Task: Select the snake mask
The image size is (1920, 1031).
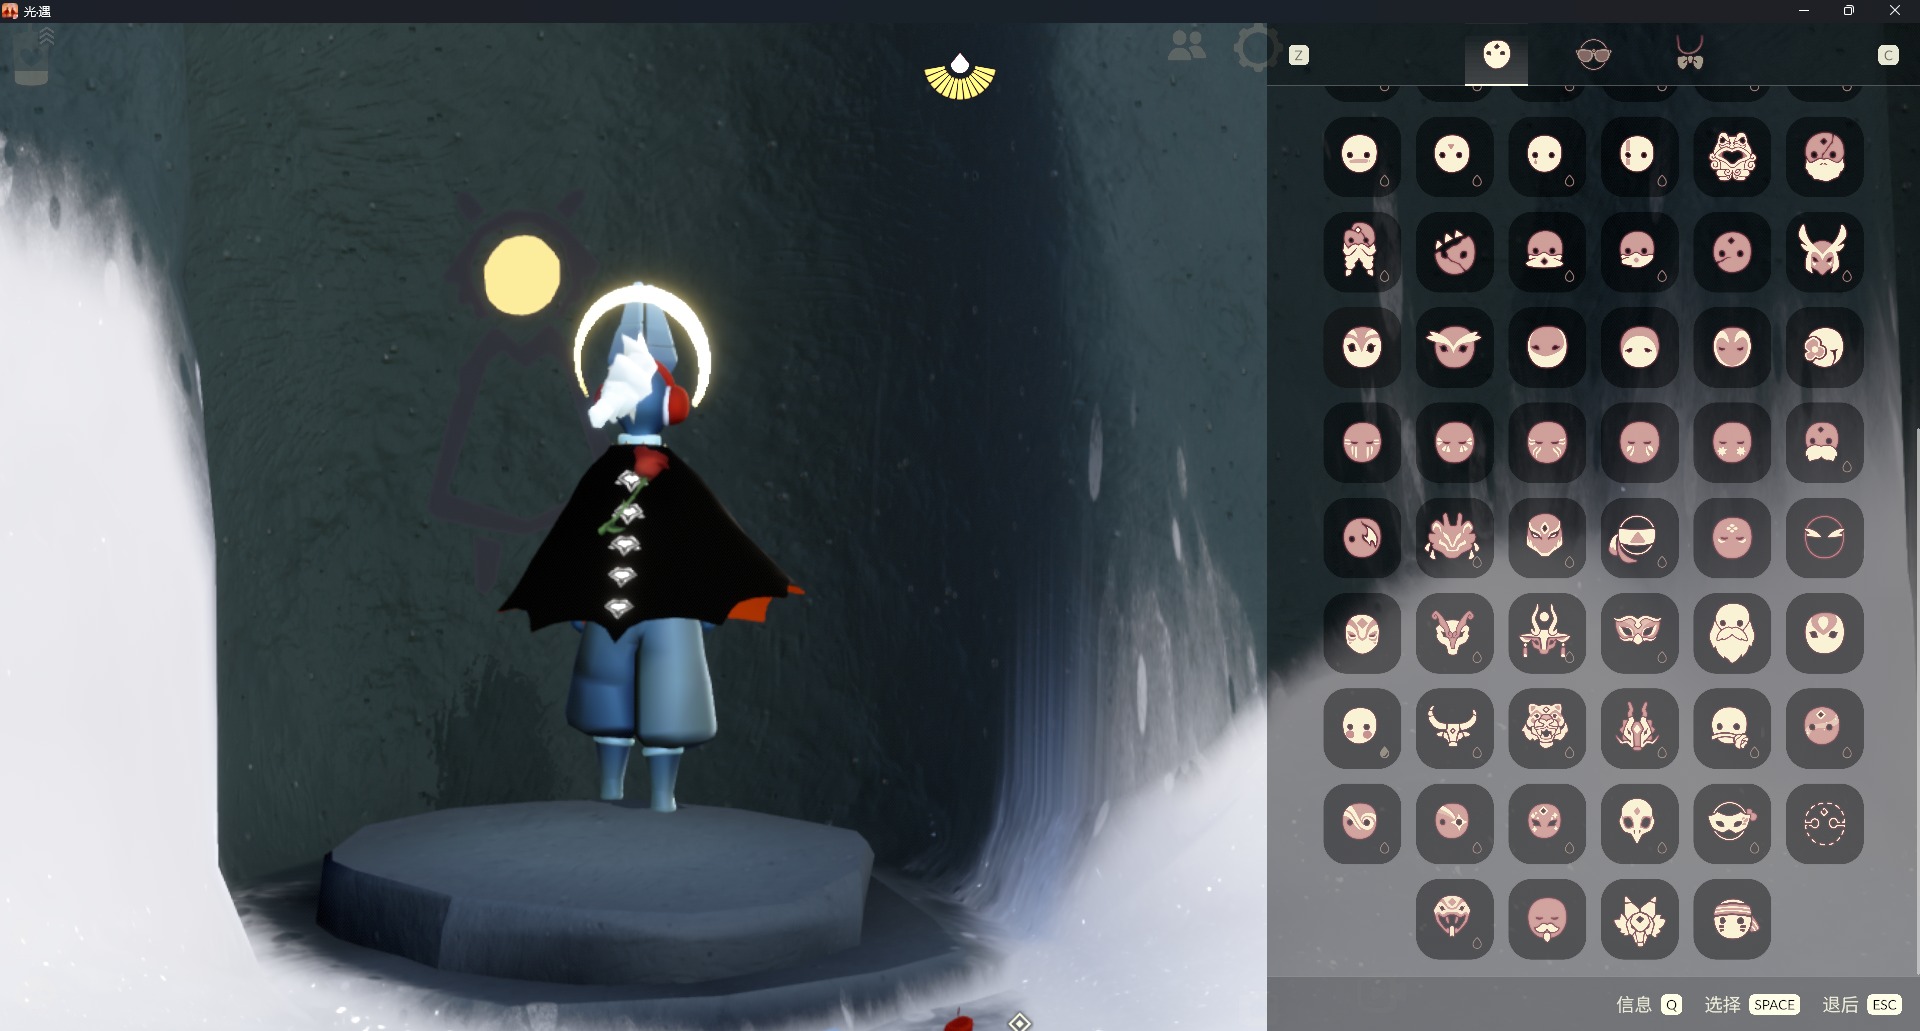Action: 1454,919
